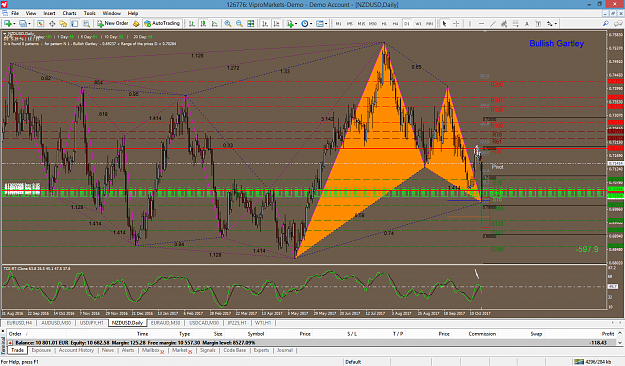Screen dimensions: 625x366
Task: Select the MN timeframe button
Action: 429,24
